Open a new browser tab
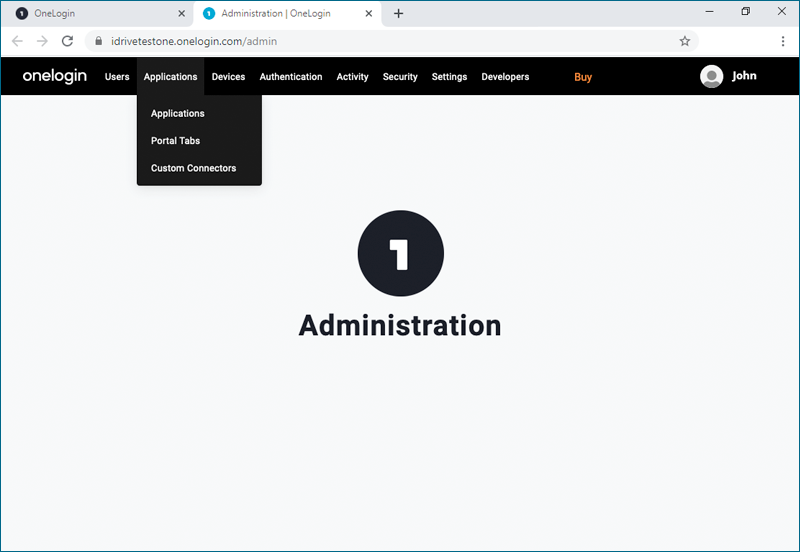 398,14
